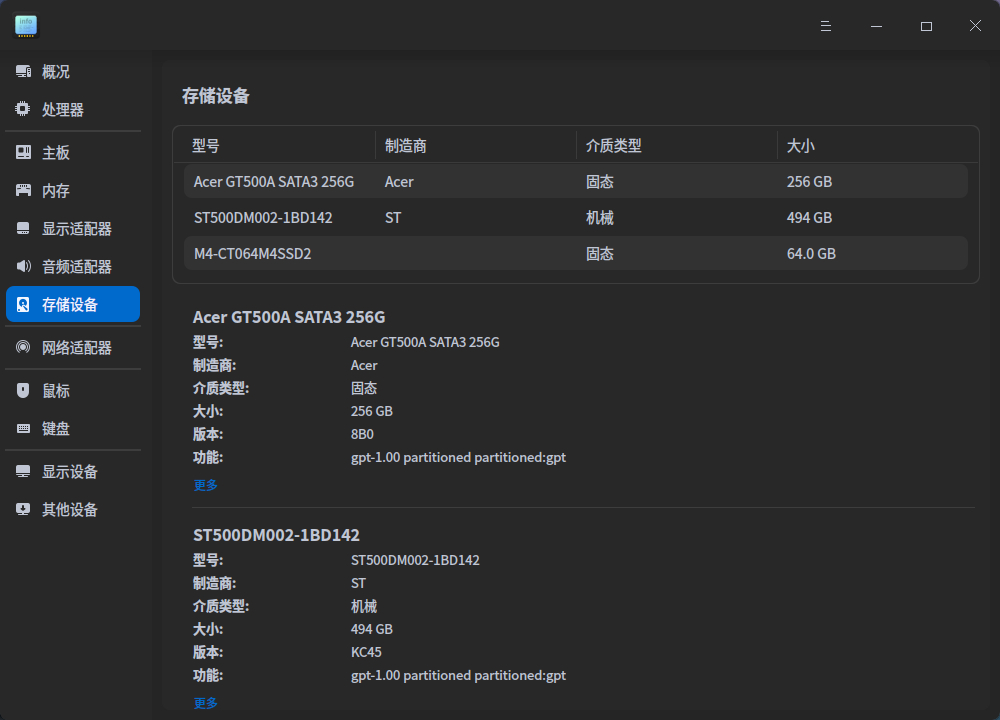Click the 鼠标 mouse icon
The image size is (1000, 720).
pyautogui.click(x=23, y=391)
